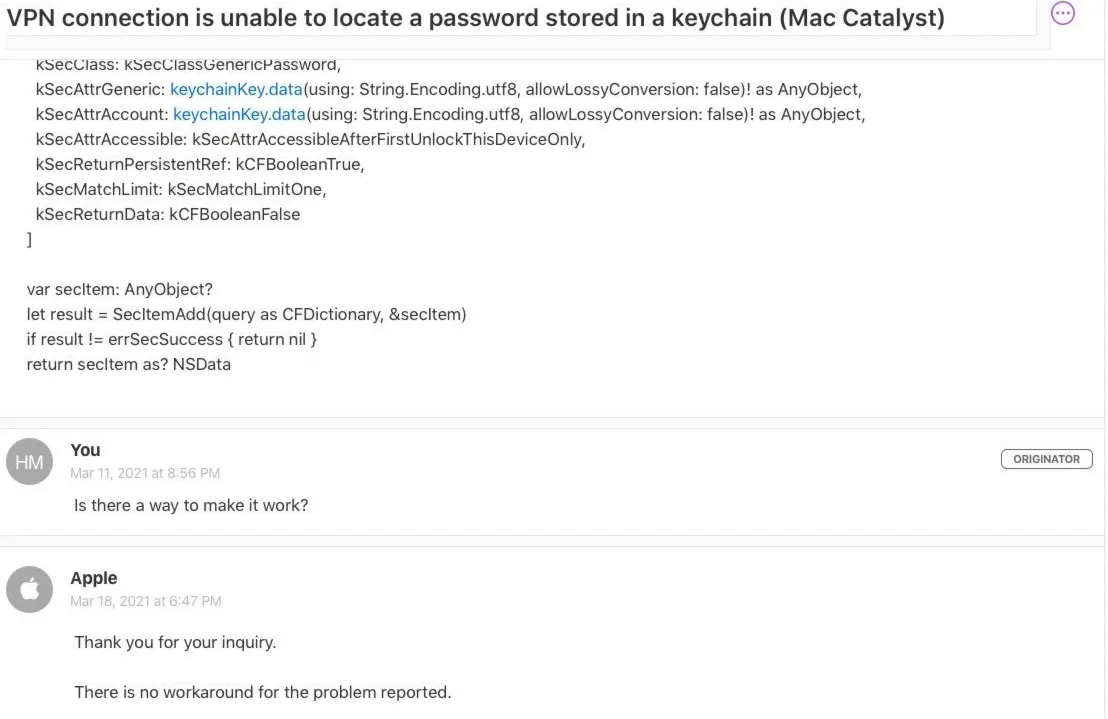Click the "var secItem: AnyObject?" line

[x=119, y=289]
